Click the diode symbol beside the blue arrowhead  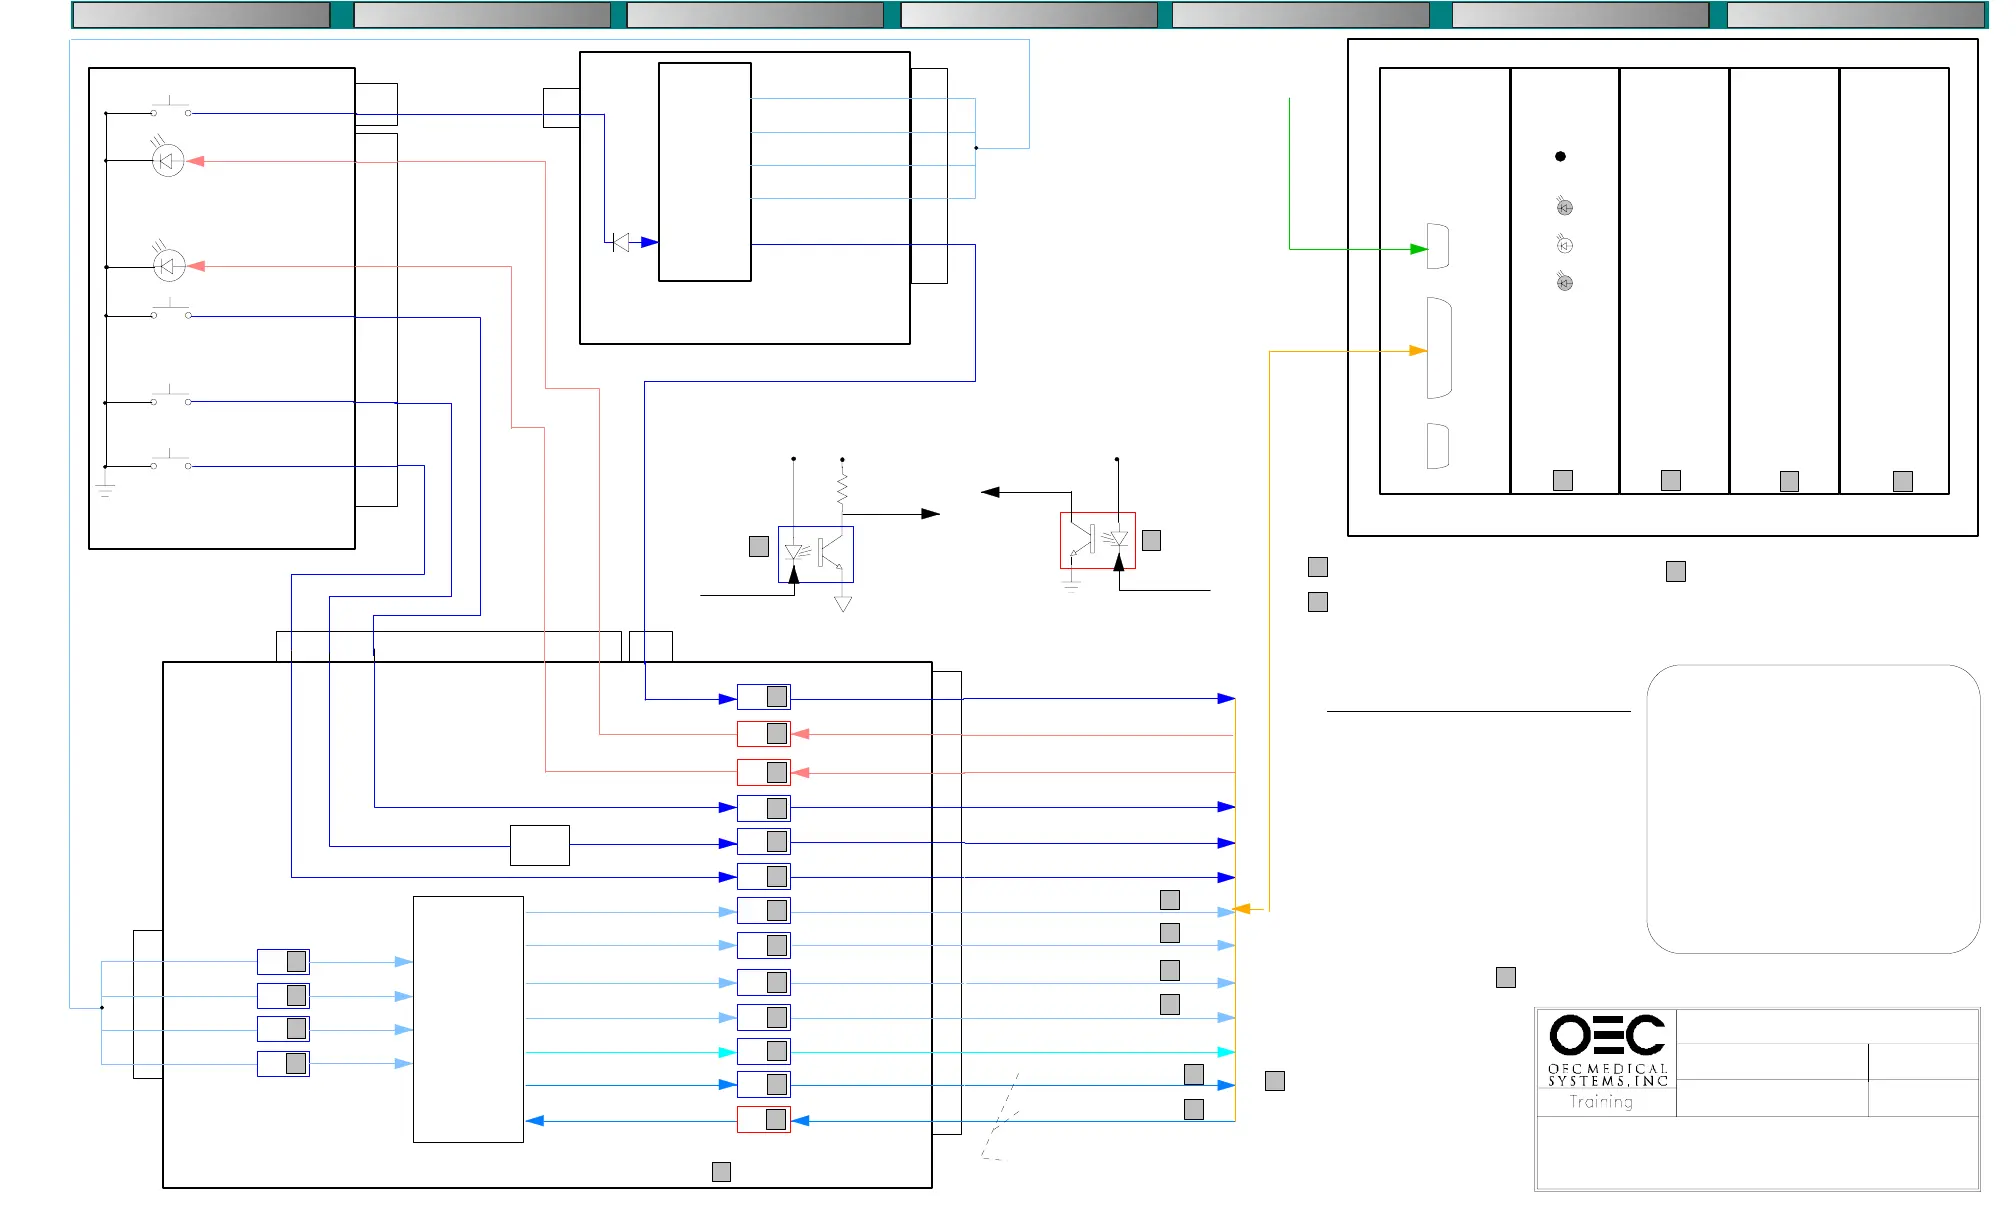(x=621, y=242)
